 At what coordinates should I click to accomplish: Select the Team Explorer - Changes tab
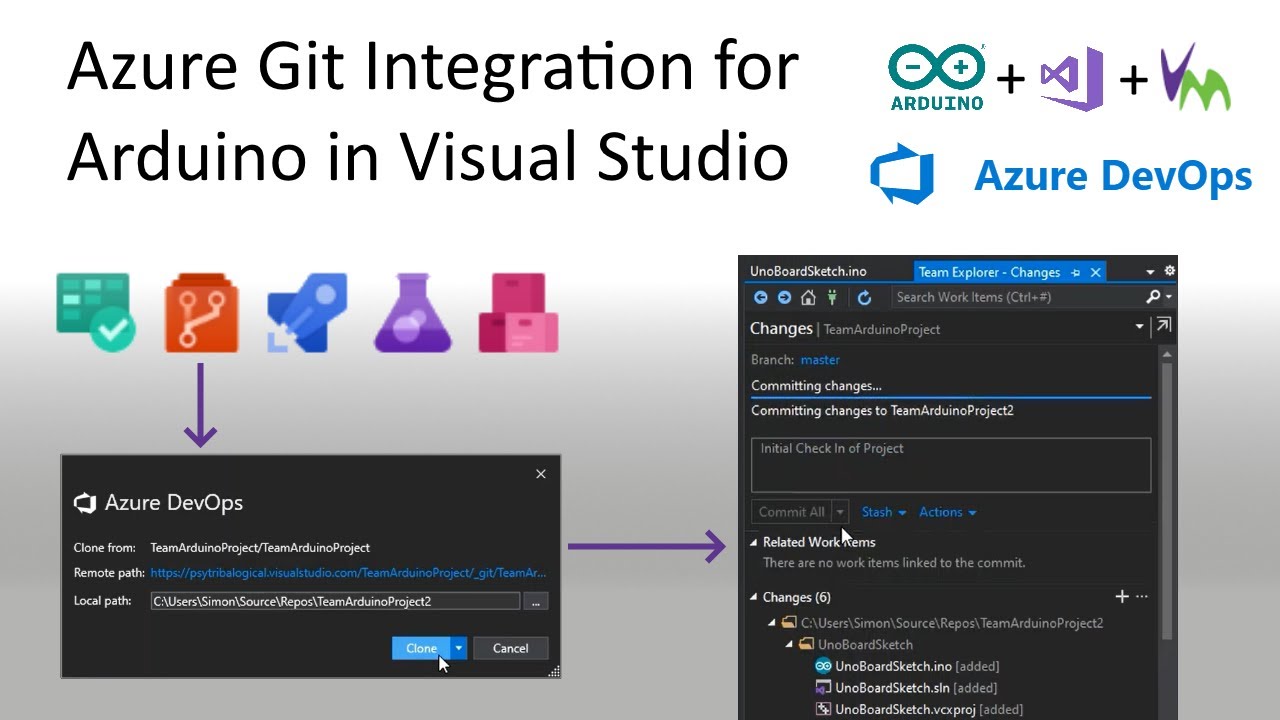990,271
